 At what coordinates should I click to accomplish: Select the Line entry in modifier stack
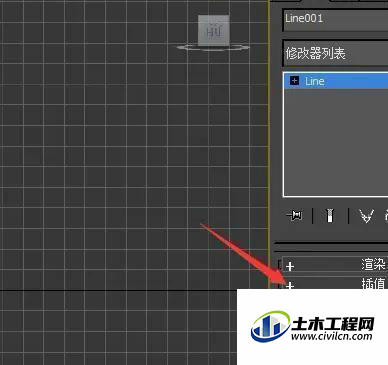coord(336,81)
